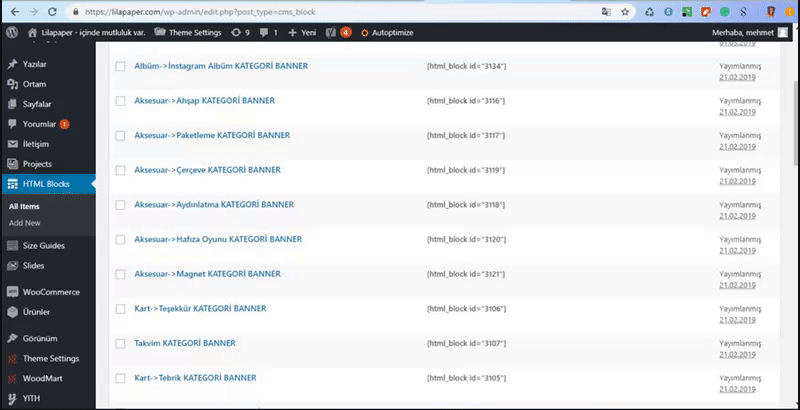The width and height of the screenshot is (800, 410).
Task: Open the Merhaba, mehmet account menu
Action: (750, 33)
